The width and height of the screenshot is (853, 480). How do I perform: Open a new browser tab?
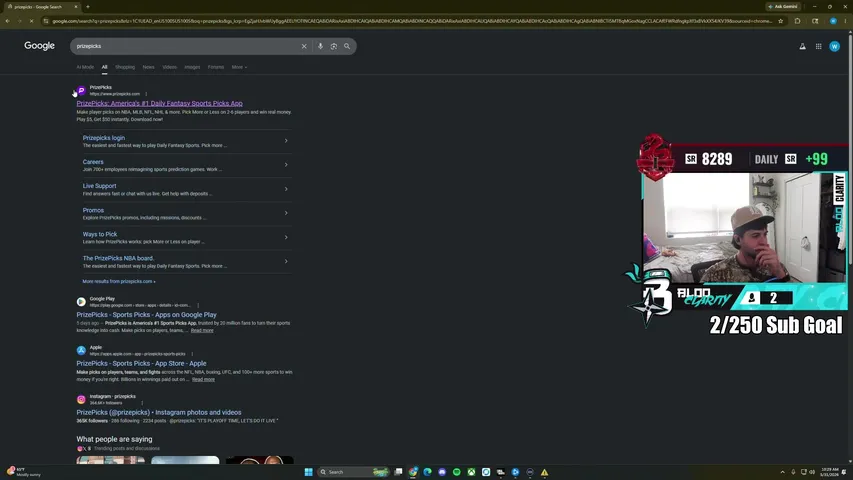click(88, 7)
